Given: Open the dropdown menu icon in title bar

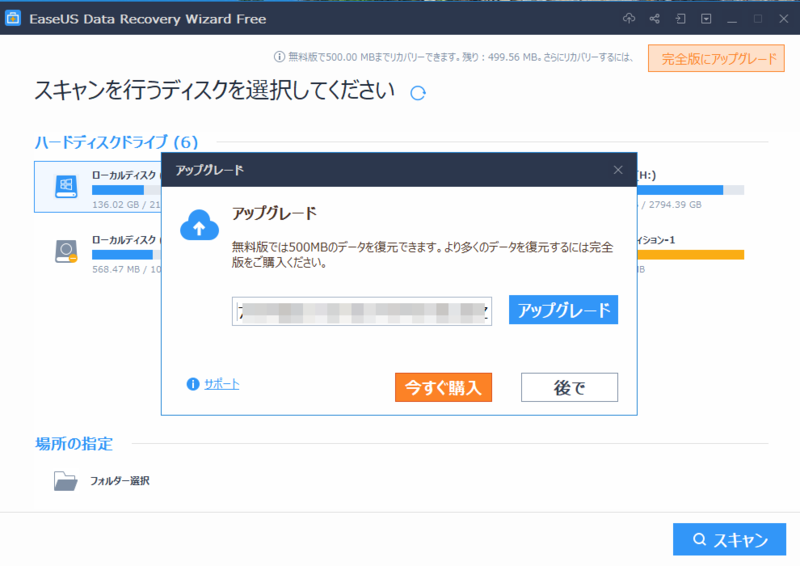Looking at the screenshot, I should click(x=706, y=19).
